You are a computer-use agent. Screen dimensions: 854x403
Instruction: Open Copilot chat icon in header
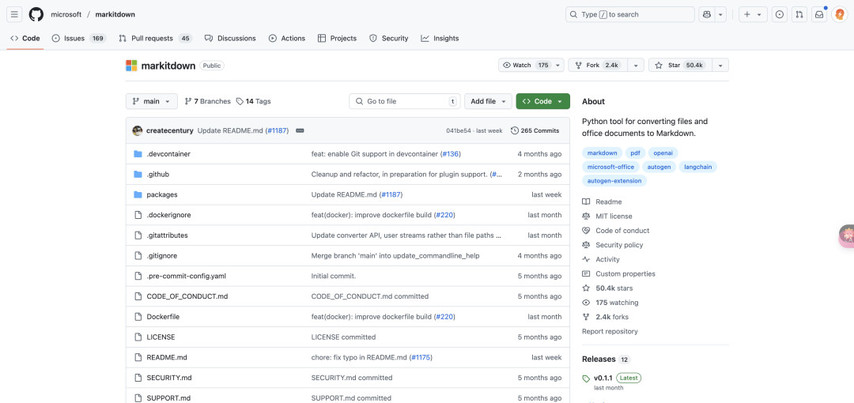[707, 15]
